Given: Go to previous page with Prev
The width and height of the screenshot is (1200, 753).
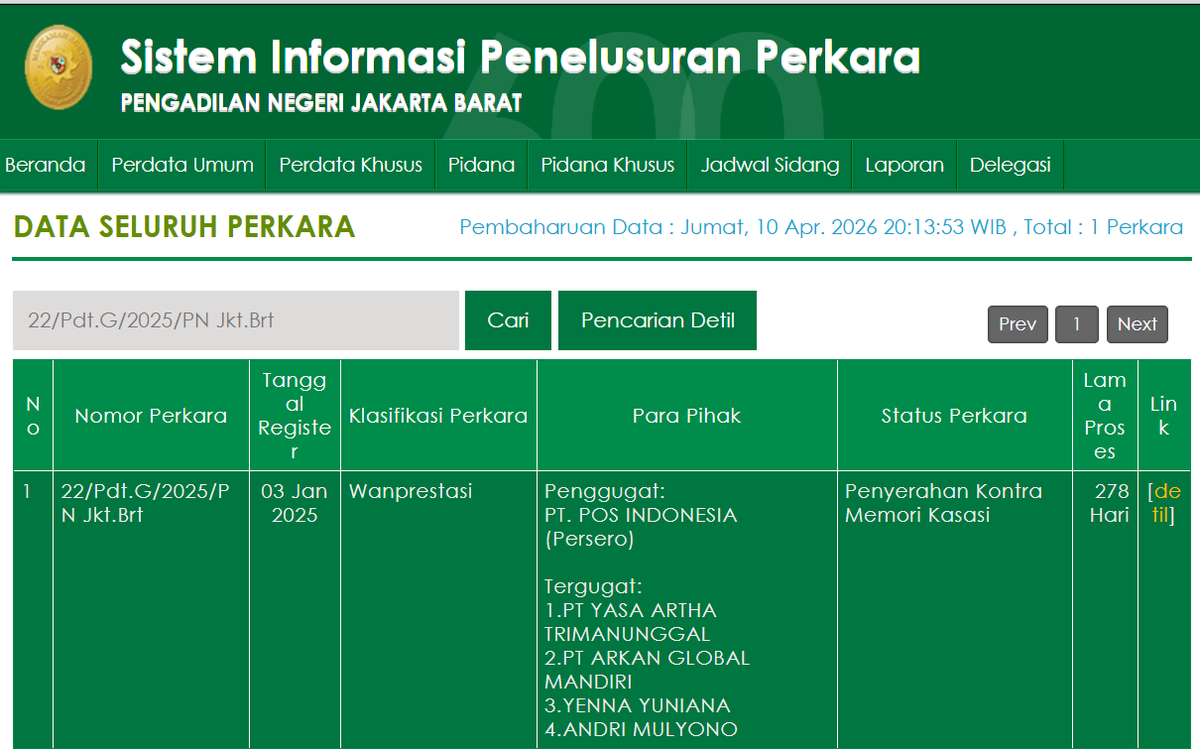Looking at the screenshot, I should point(1018,324).
